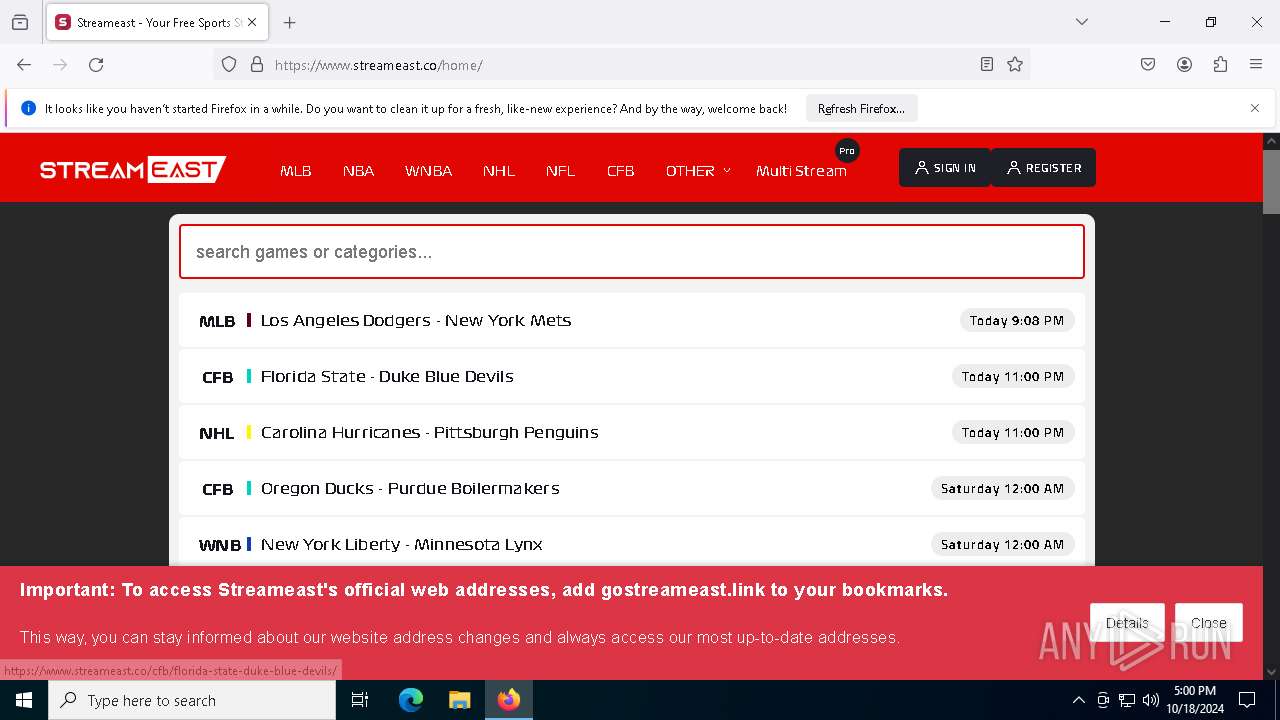Go to StreamEast home via logo
The width and height of the screenshot is (1280, 720).
[x=133, y=169]
